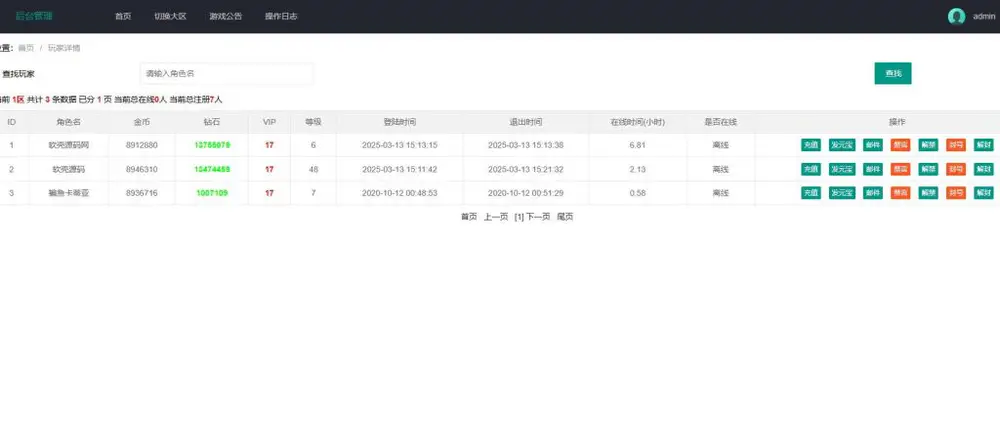Click 解封 for player ID 1
1000x443 pixels.
(983, 145)
